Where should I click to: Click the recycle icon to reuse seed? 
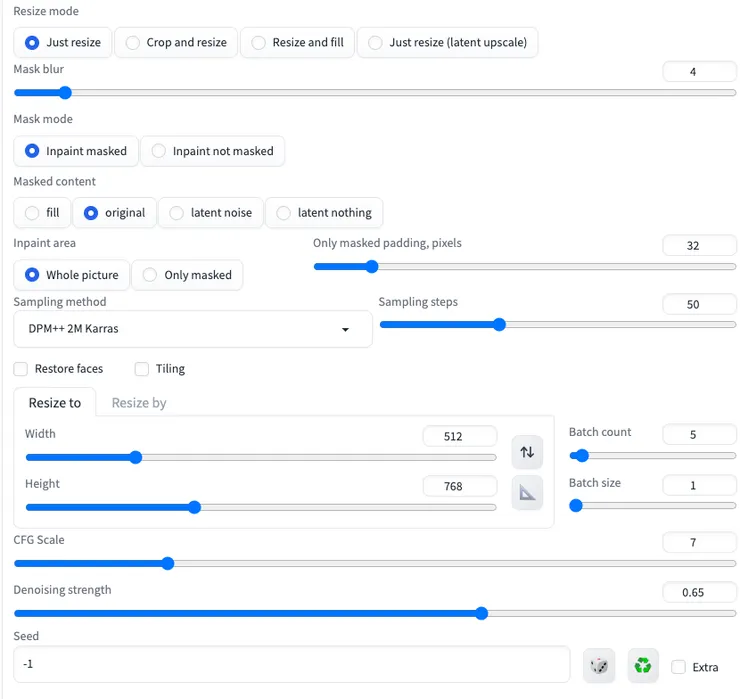click(x=643, y=665)
